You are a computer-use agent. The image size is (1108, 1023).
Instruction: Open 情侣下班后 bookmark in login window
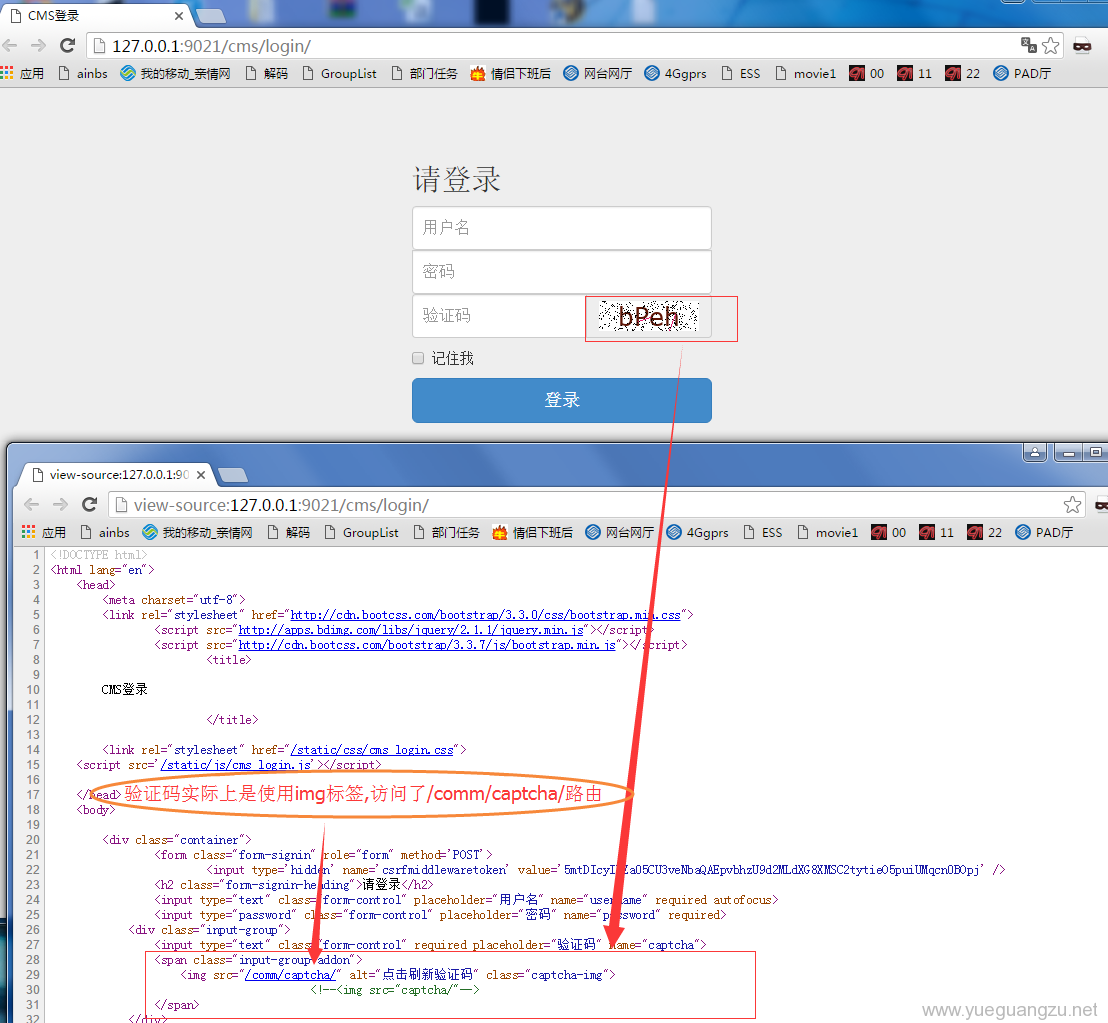pyautogui.click(x=511, y=73)
